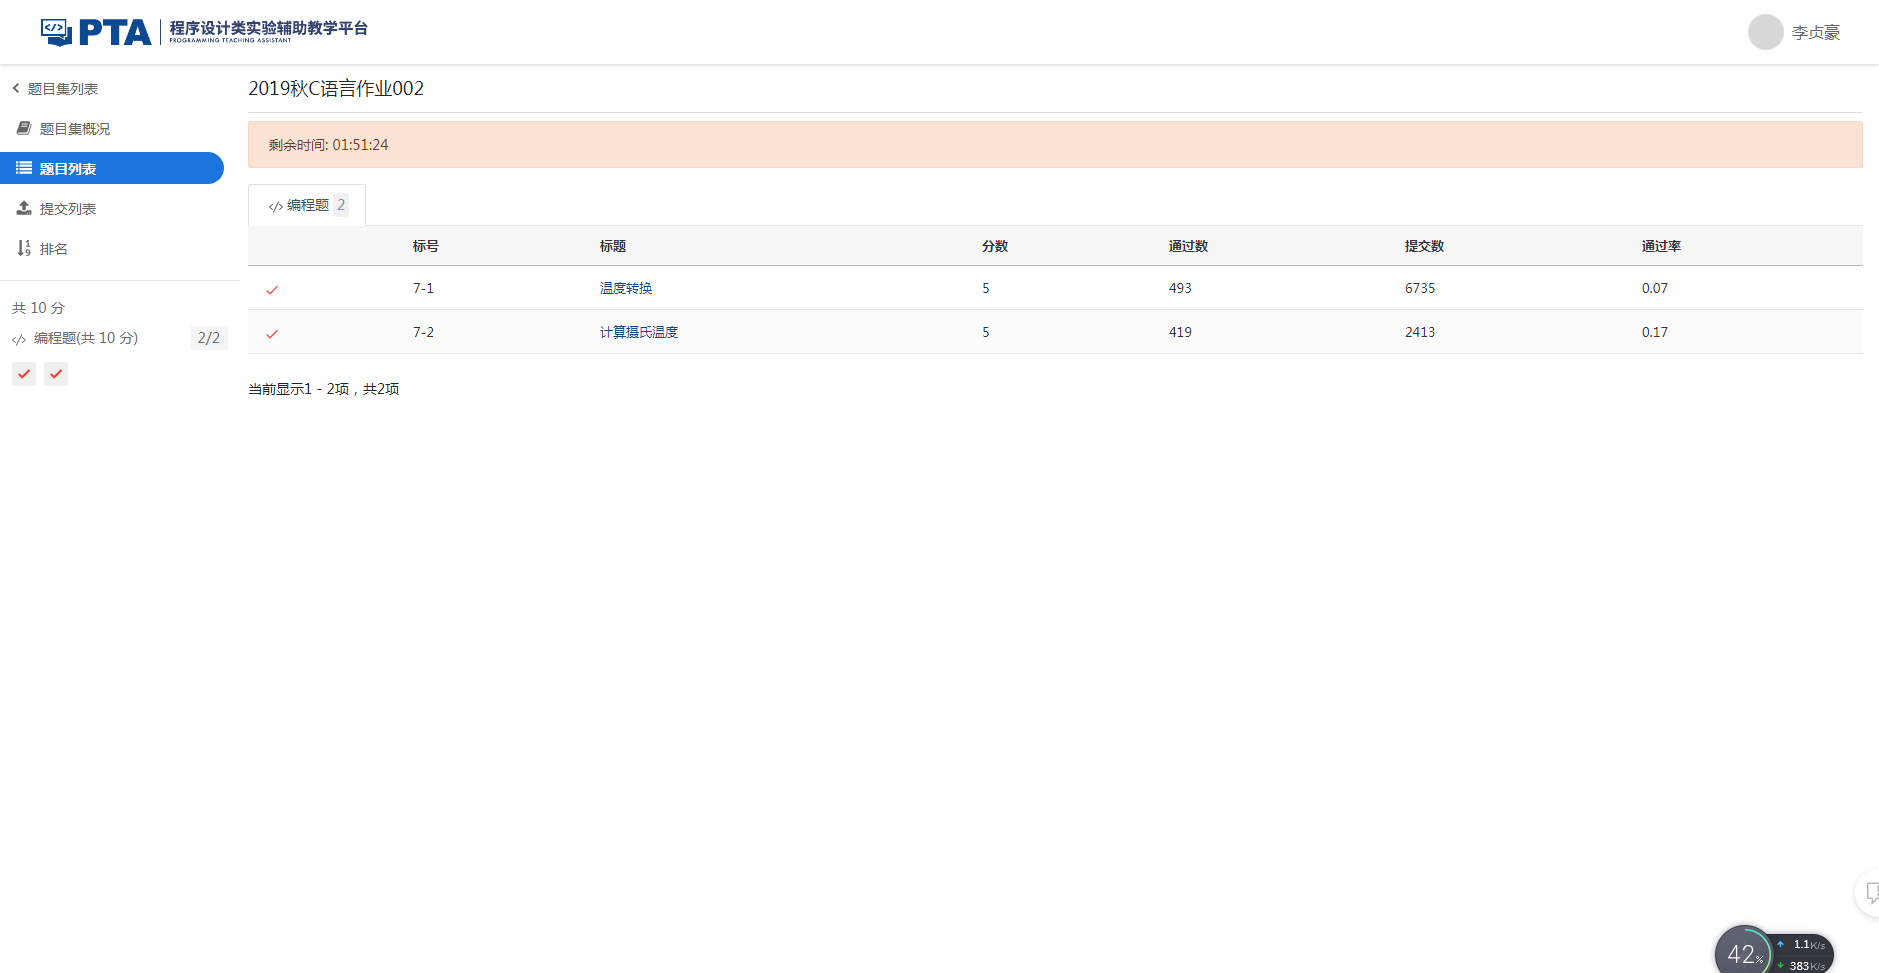This screenshot has width=1879, height=973.
Task: Click the submission count 6735
Action: tap(1420, 288)
